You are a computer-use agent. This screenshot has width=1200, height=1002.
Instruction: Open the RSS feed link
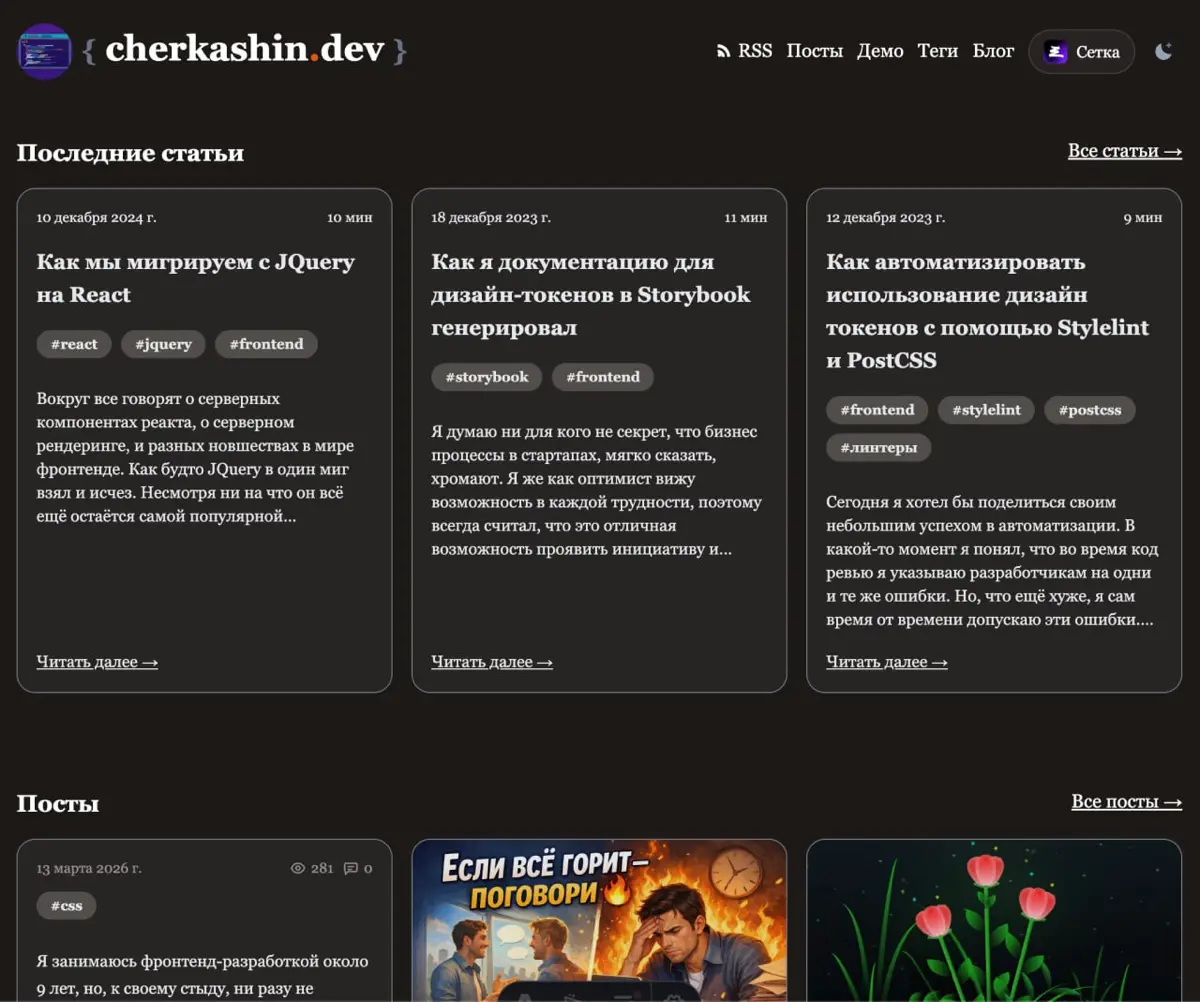pos(745,51)
